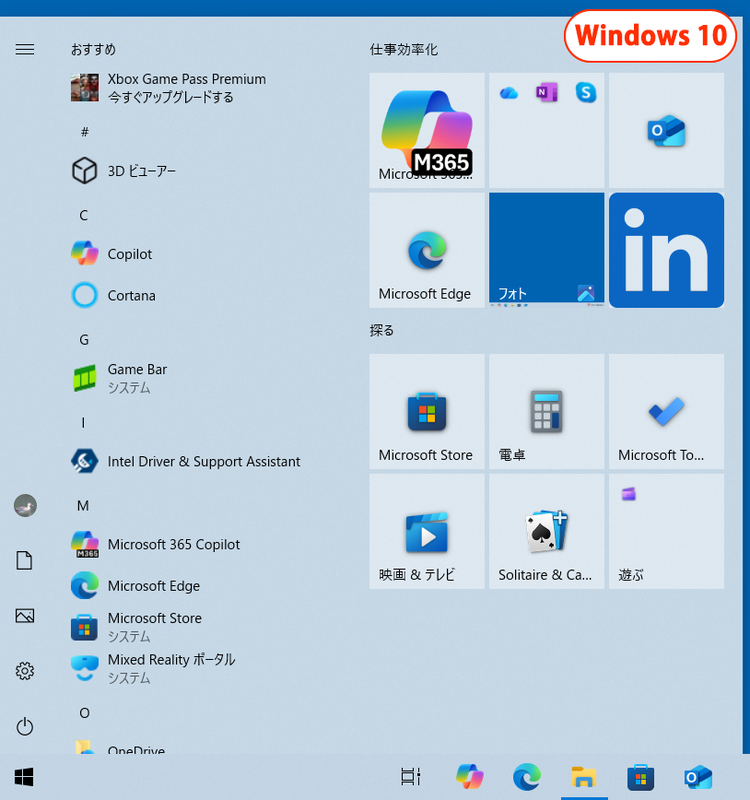Image resolution: width=750 pixels, height=800 pixels.
Task: Open Task View on the taskbar
Action: (x=411, y=777)
